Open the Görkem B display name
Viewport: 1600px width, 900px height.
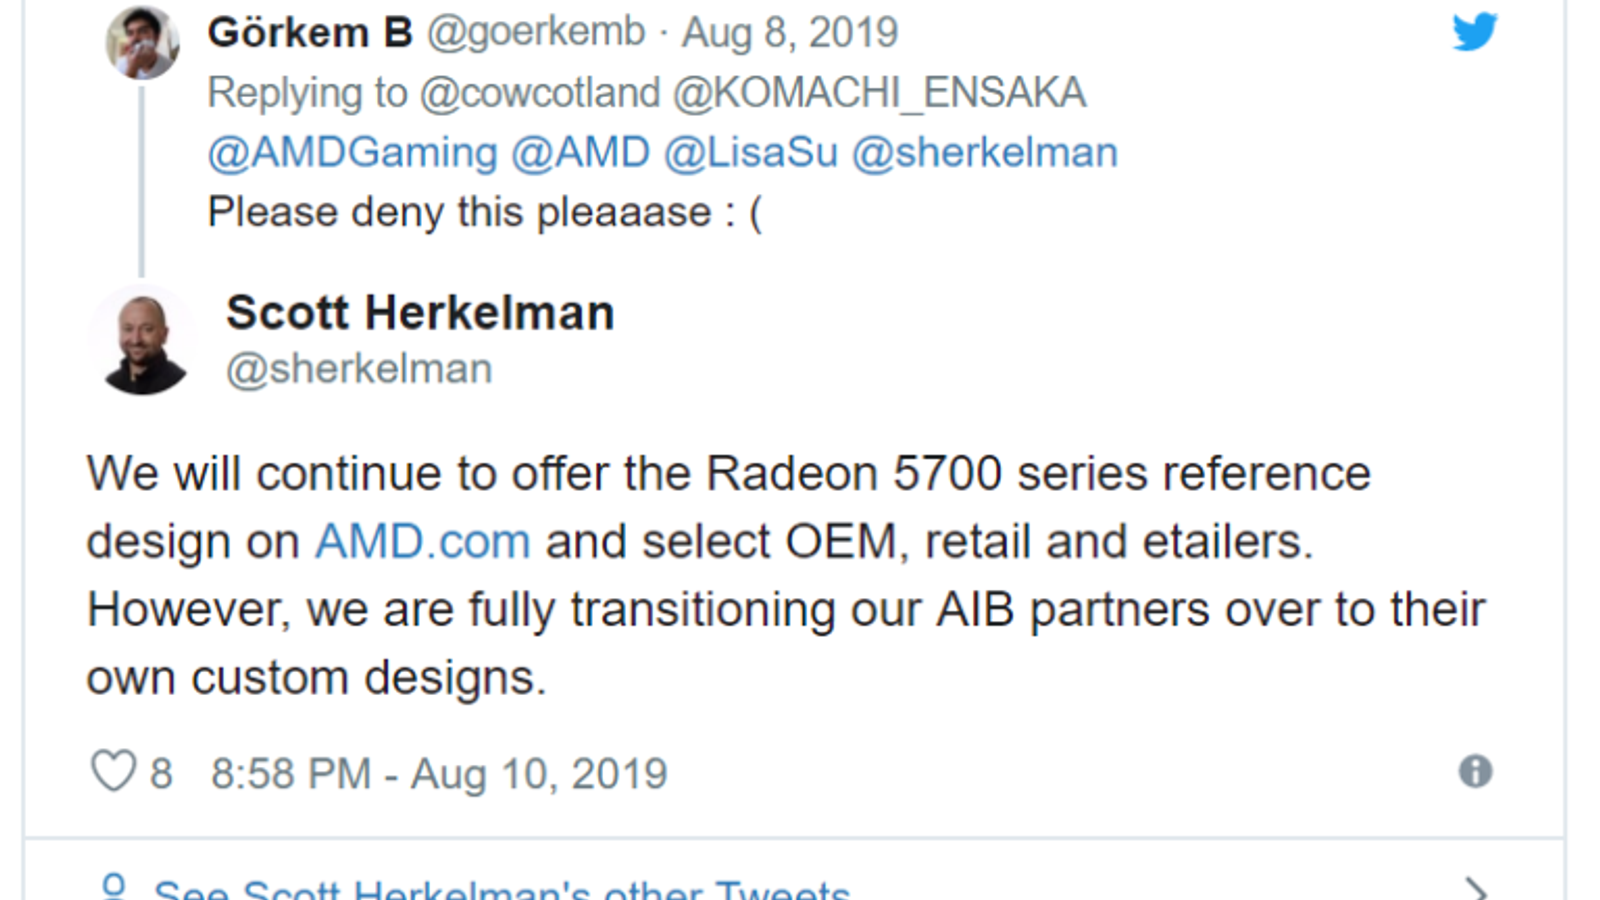click(310, 33)
